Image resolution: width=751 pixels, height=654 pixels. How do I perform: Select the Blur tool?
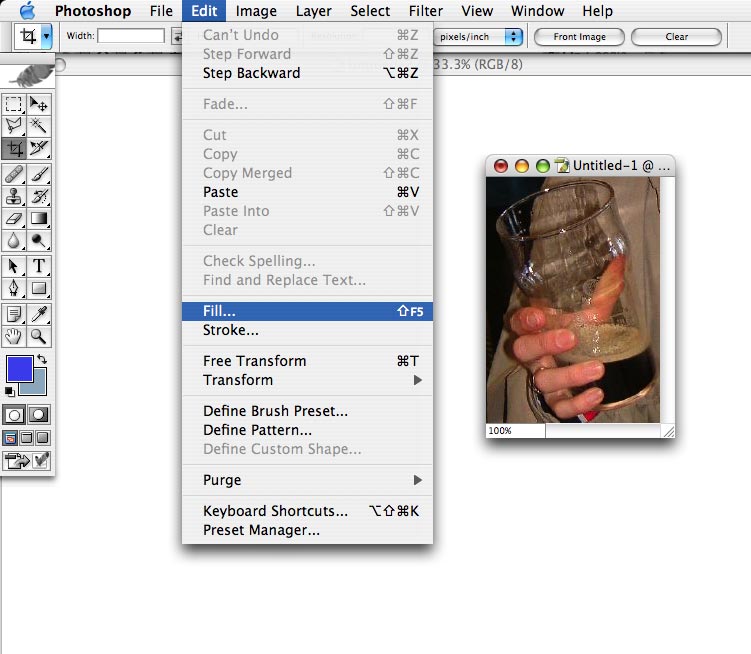(x=13, y=241)
